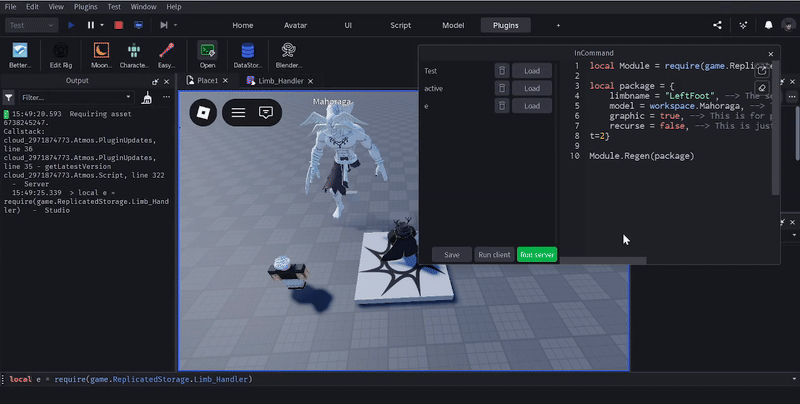Click the eraser clear icon in InCommand
The width and height of the screenshot is (800, 404).
pos(762,88)
